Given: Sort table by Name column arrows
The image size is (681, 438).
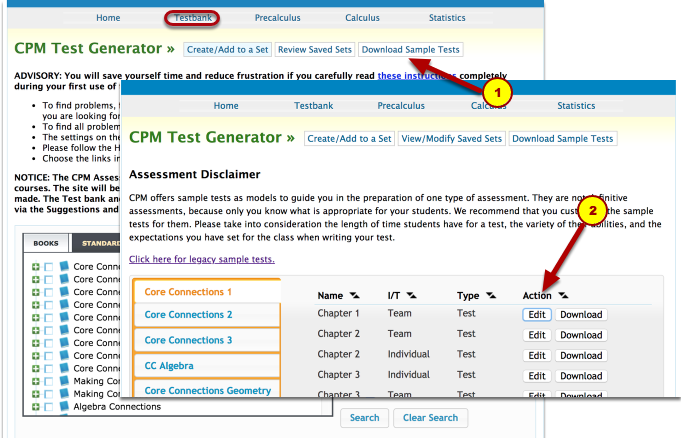Looking at the screenshot, I should pos(355,295).
